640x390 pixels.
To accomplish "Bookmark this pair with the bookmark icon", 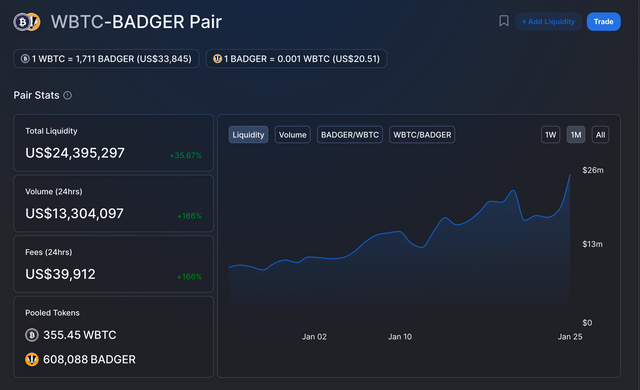I will (x=504, y=21).
